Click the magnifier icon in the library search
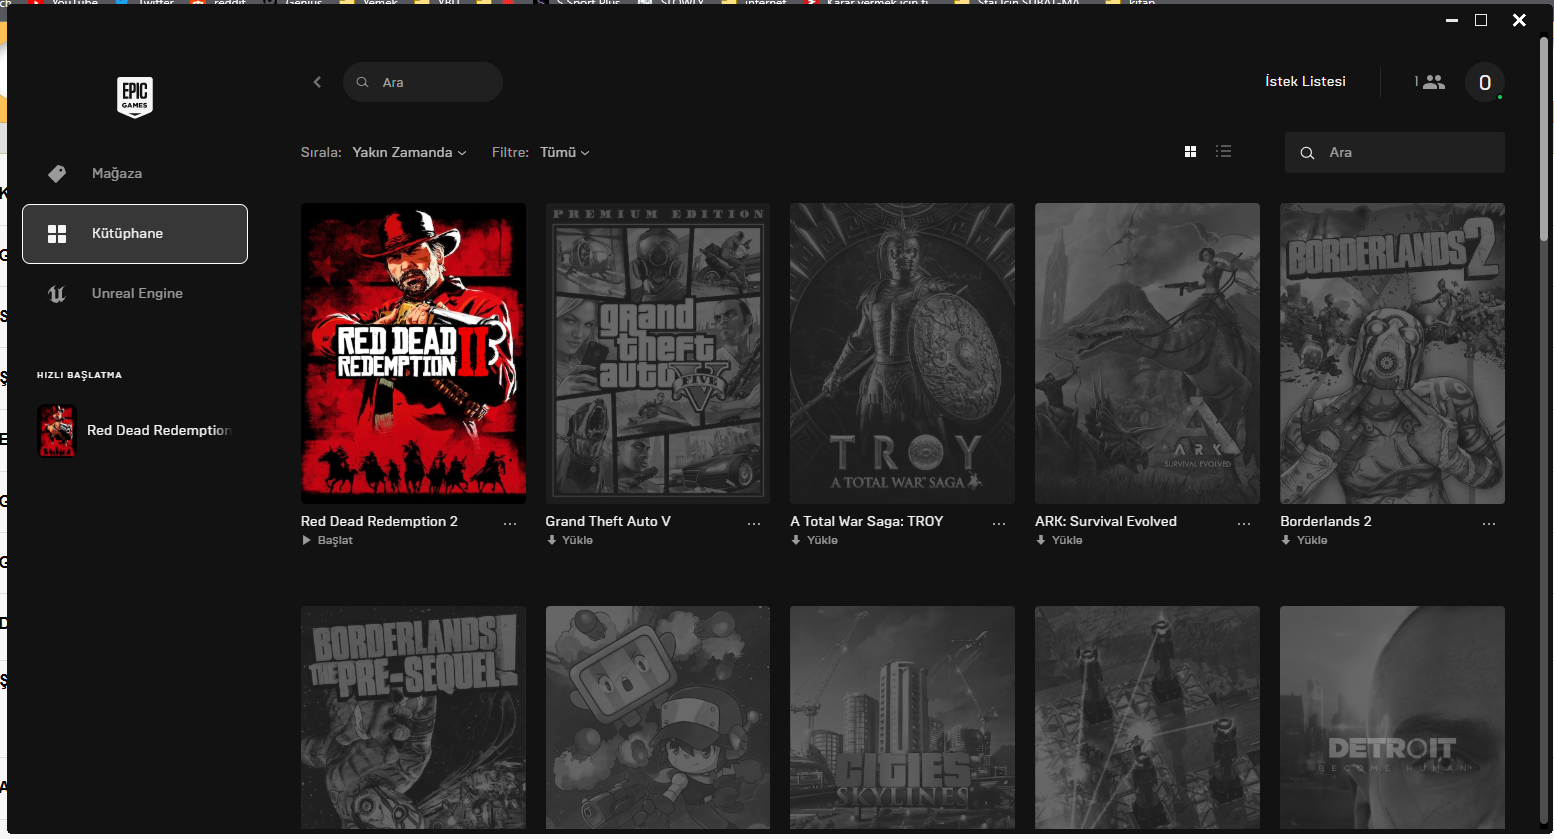This screenshot has height=839, width=1554. click(x=1307, y=153)
